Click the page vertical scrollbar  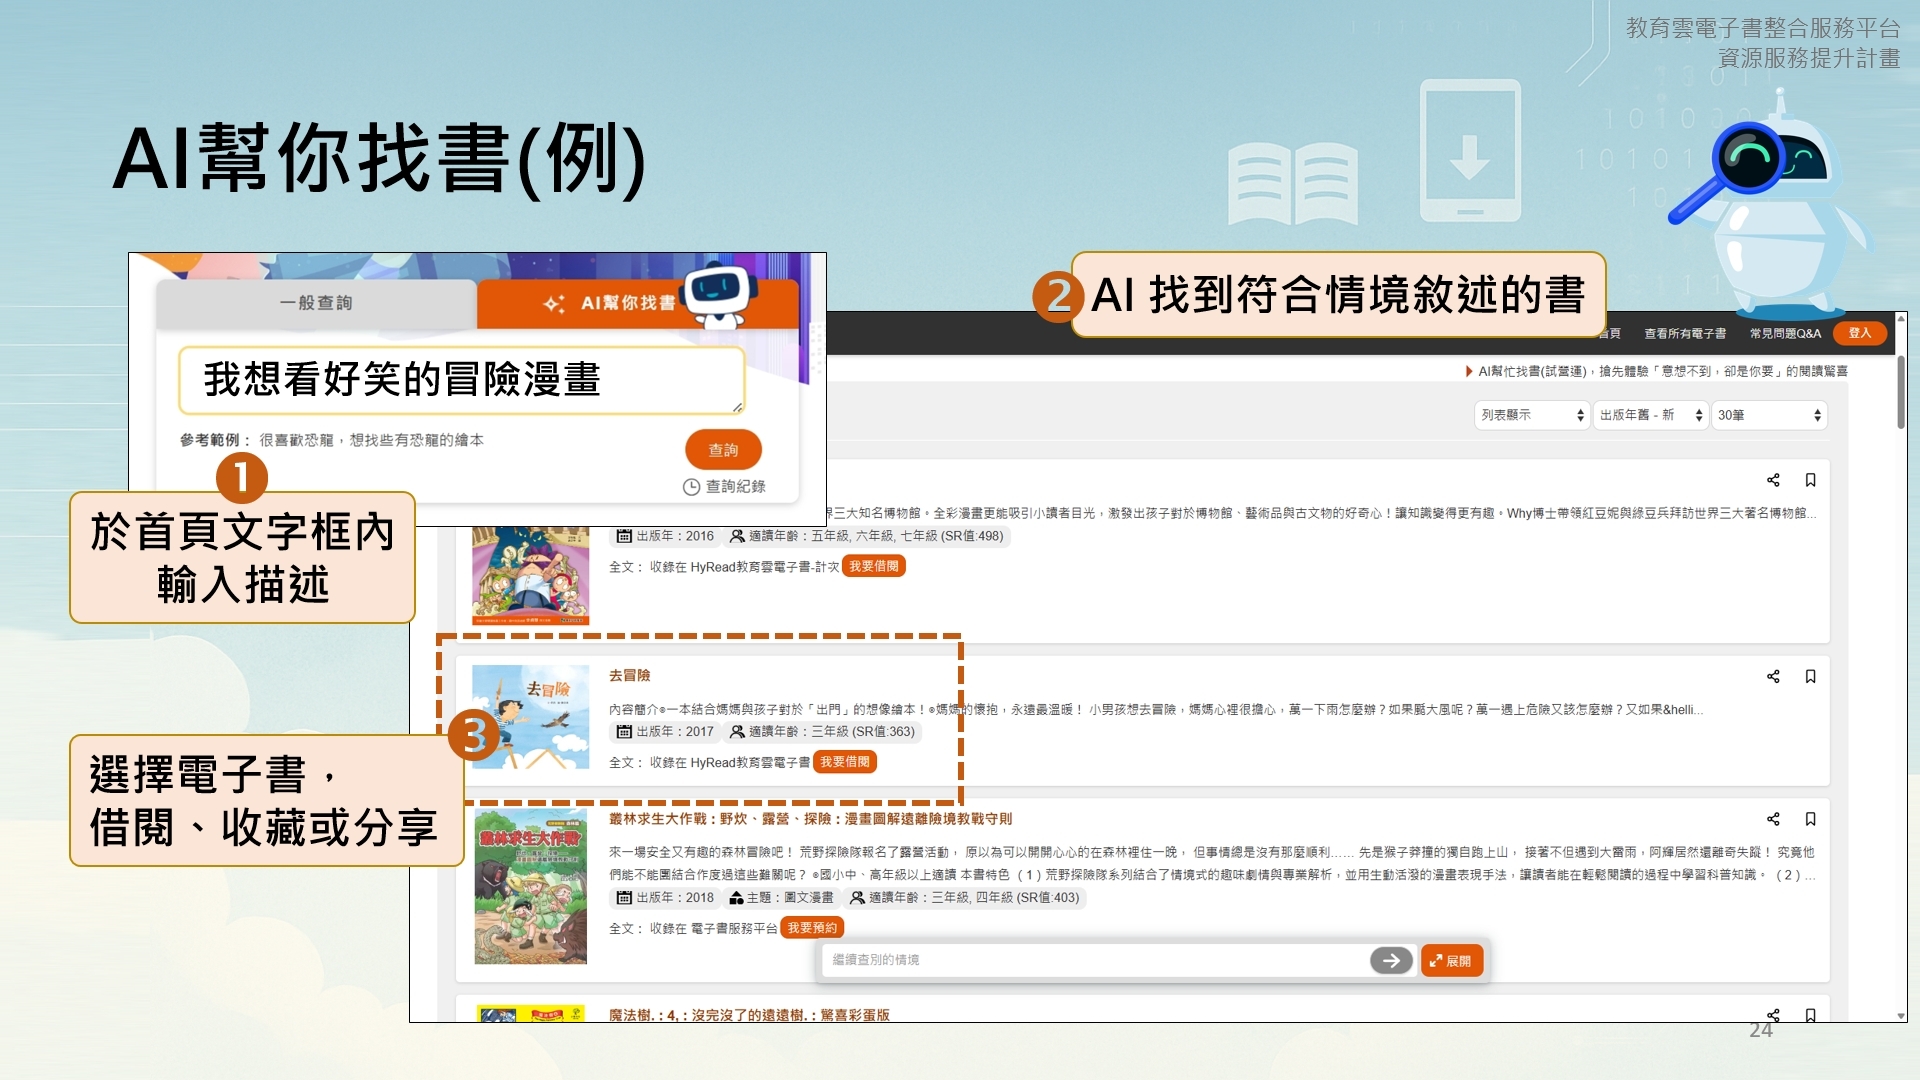1901,394
